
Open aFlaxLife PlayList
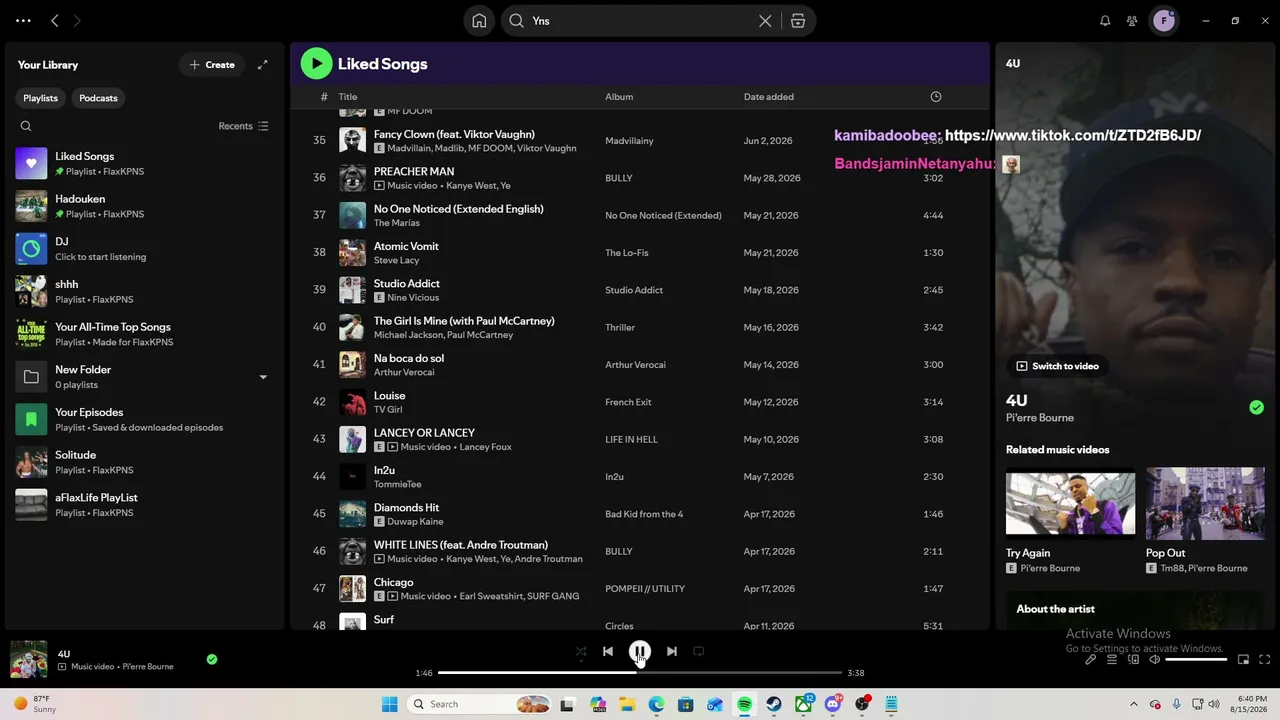click(x=144, y=505)
